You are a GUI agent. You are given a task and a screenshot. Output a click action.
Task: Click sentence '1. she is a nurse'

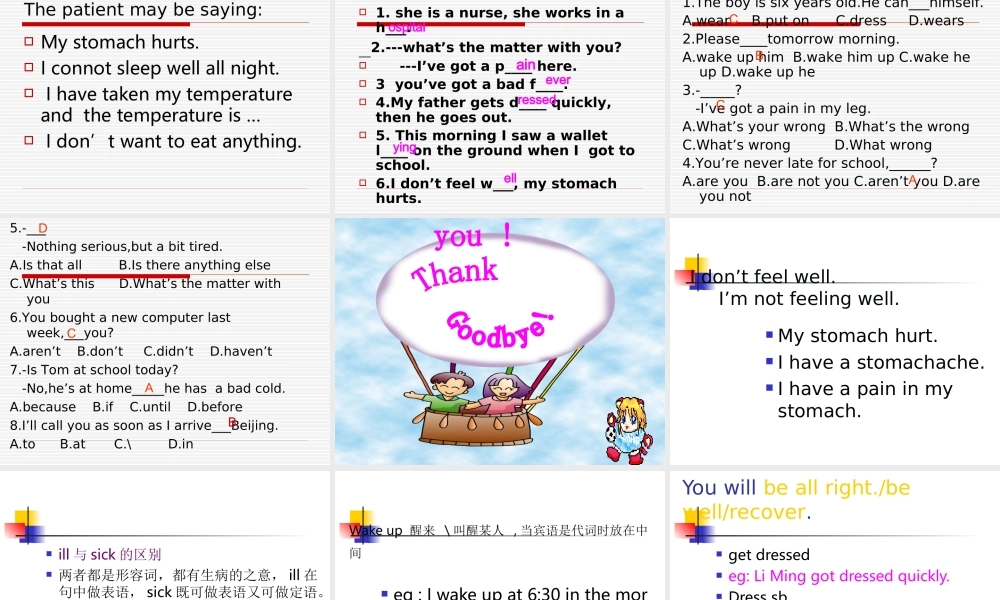(x=500, y=20)
